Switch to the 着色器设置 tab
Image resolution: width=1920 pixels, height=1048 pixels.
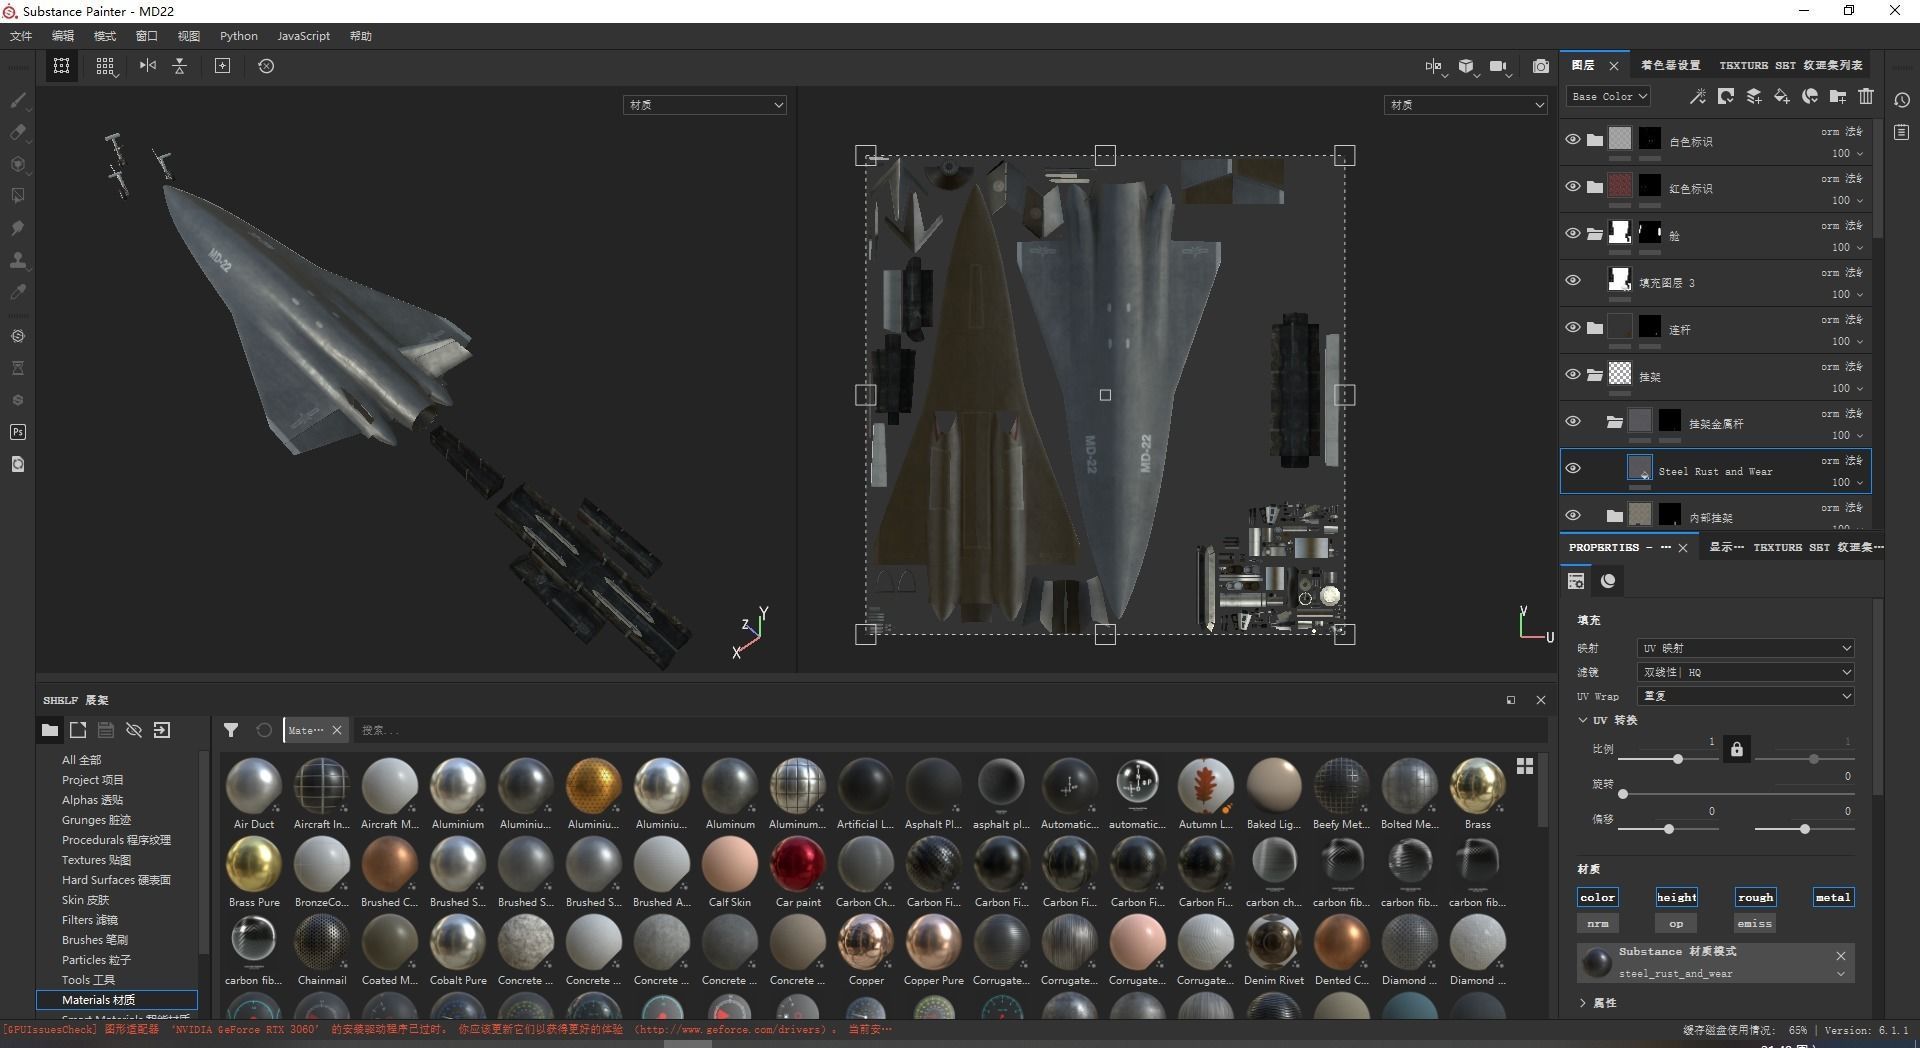coord(1670,65)
